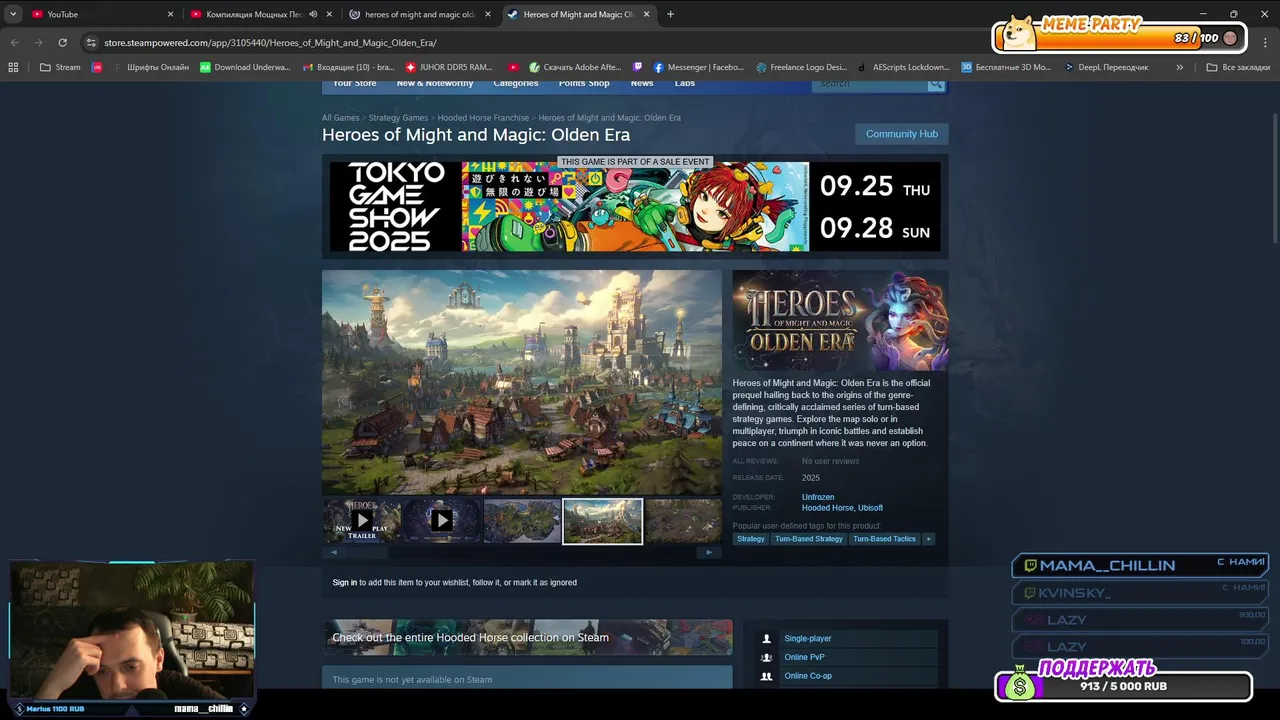Select the highlighted castle screenshot thumbnail
Screen dimensions: 1280x720
pyautogui.click(x=603, y=521)
